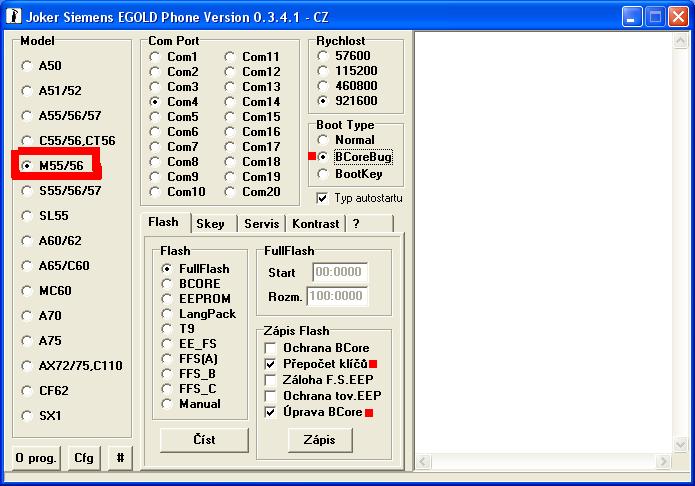Select Com20 port
Viewport: 695px width, 486px height.
click(x=230, y=192)
